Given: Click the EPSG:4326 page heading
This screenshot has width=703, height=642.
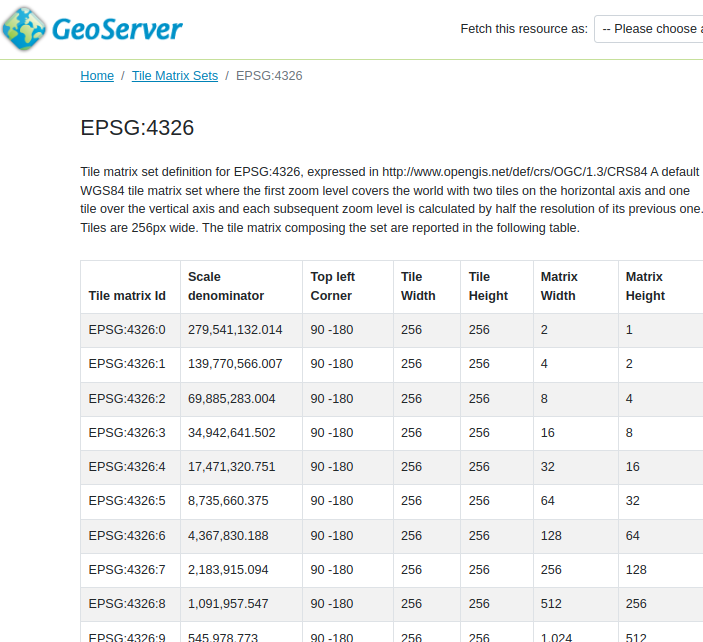Looking at the screenshot, I should click(x=137, y=128).
